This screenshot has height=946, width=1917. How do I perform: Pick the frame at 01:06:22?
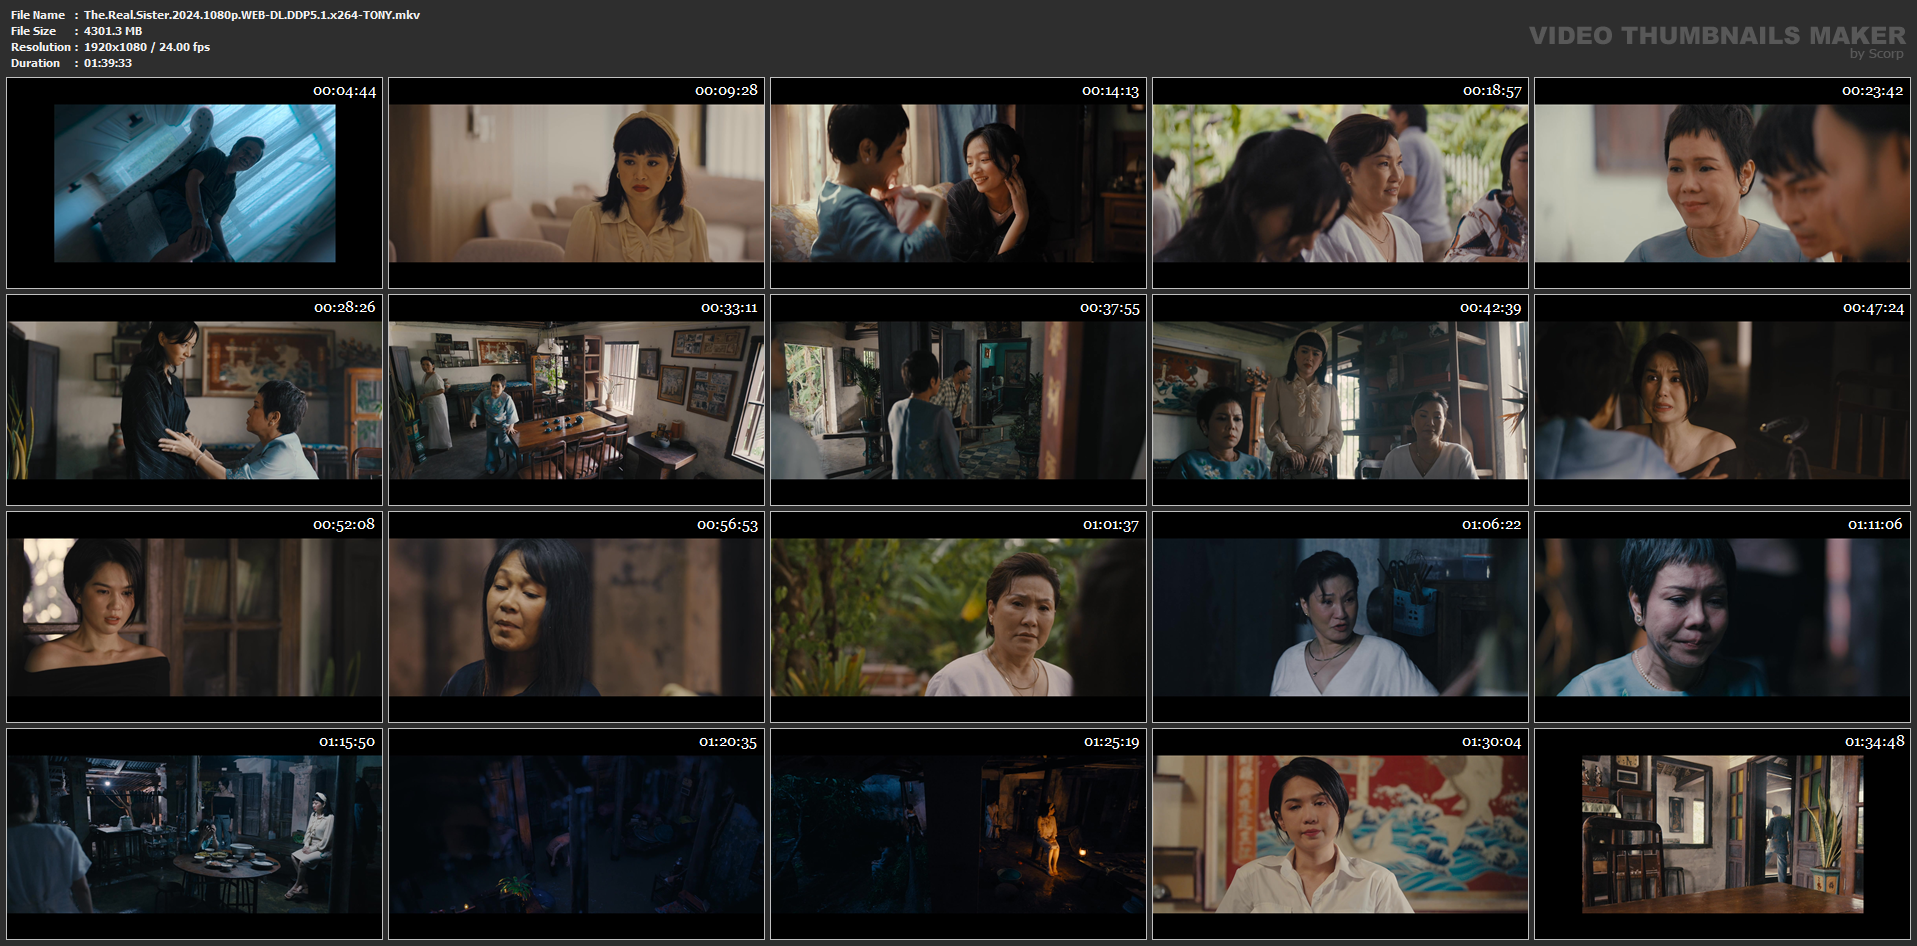[x=1340, y=617]
